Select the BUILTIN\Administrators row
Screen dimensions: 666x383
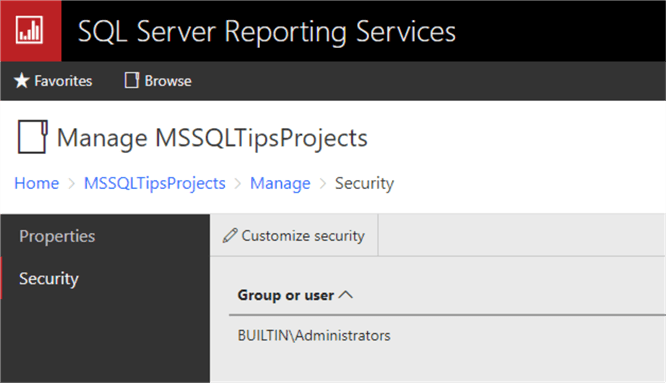tap(447, 335)
